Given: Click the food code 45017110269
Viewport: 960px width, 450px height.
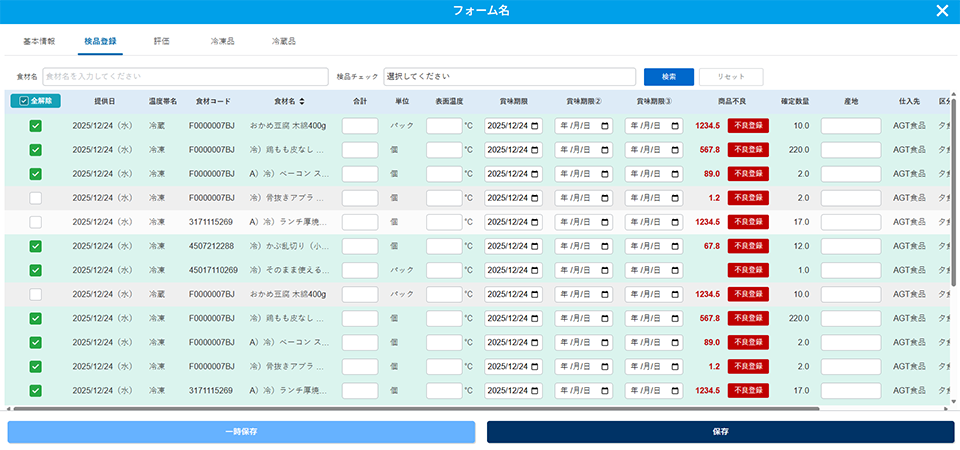Looking at the screenshot, I should pos(213,270).
